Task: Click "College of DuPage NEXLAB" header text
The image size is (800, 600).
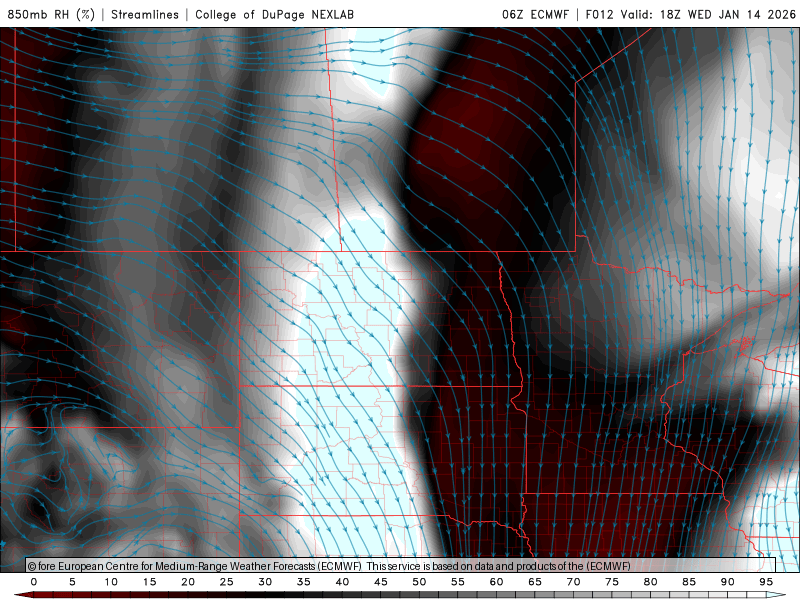Action: tap(274, 14)
